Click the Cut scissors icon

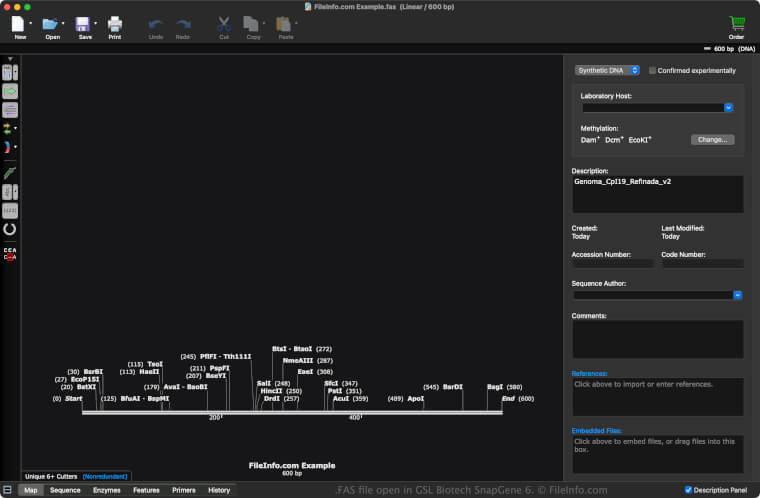(x=223, y=23)
